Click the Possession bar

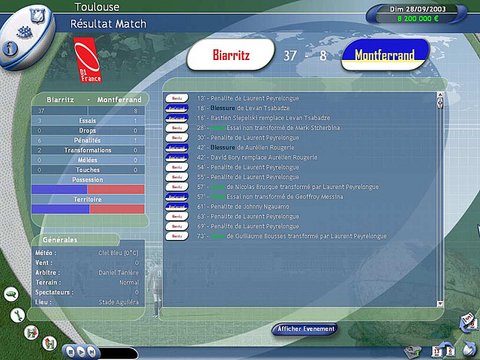coord(88,189)
